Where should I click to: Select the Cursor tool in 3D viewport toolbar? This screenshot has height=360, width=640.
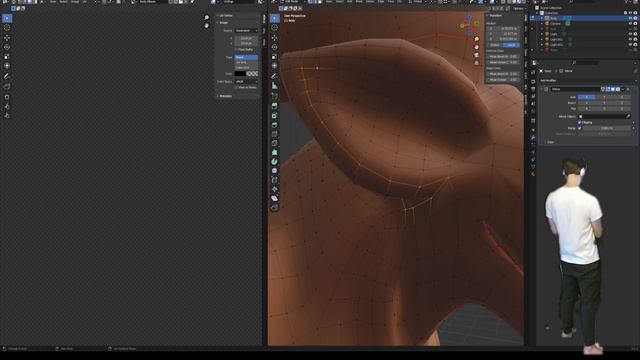pyautogui.click(x=275, y=28)
